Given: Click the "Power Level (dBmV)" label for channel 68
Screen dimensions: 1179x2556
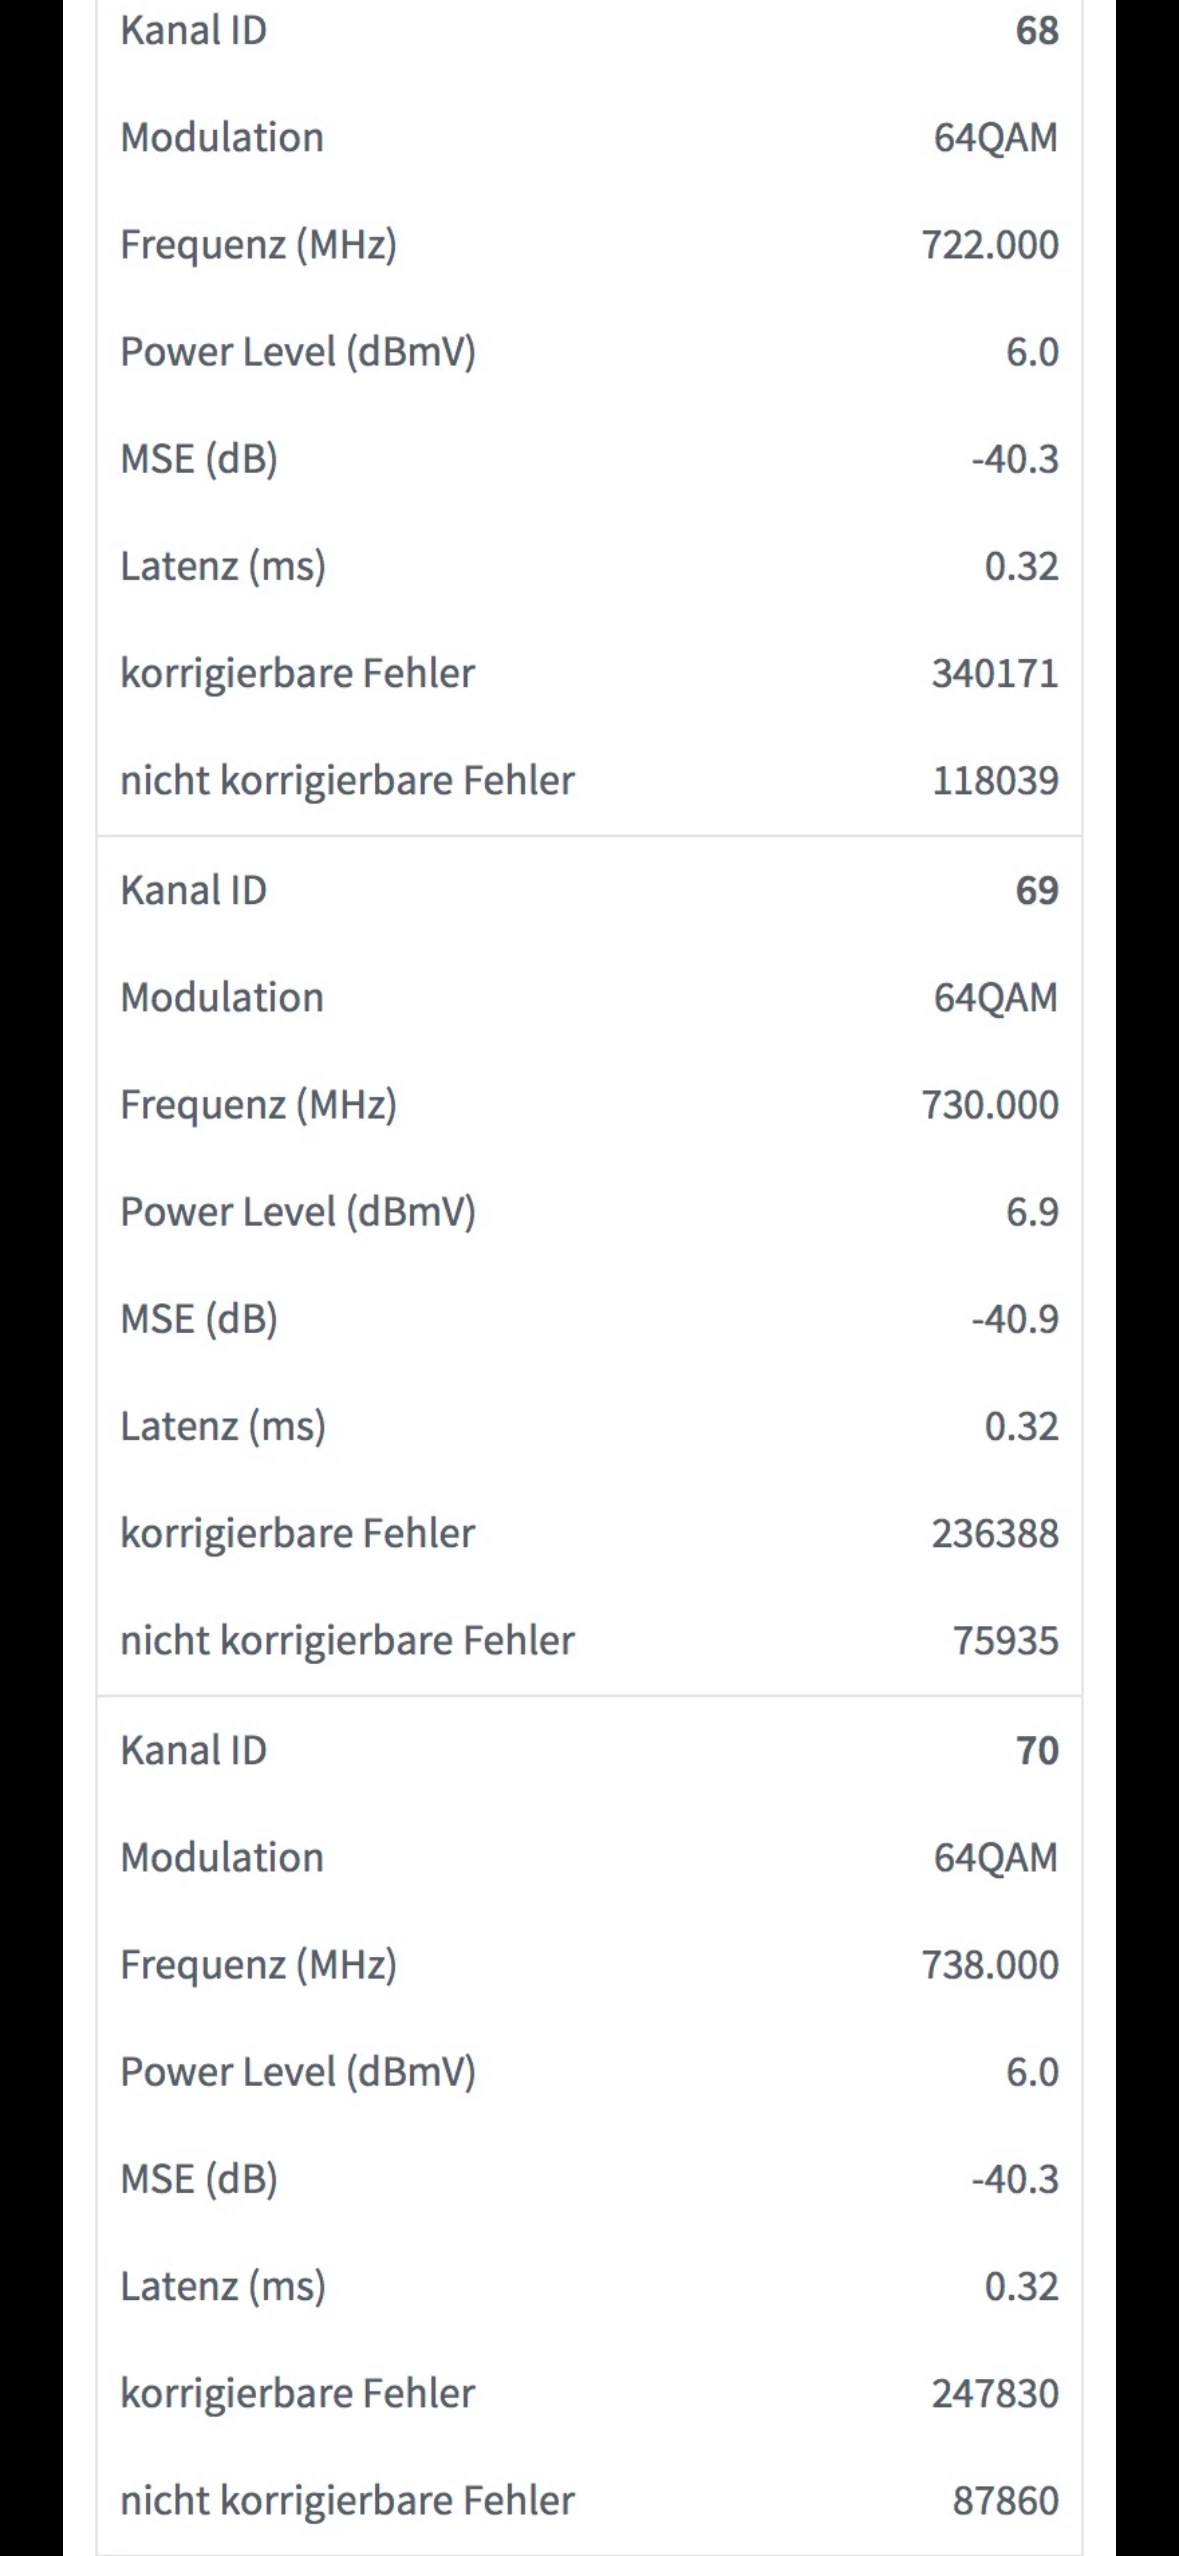Looking at the screenshot, I should click(298, 352).
